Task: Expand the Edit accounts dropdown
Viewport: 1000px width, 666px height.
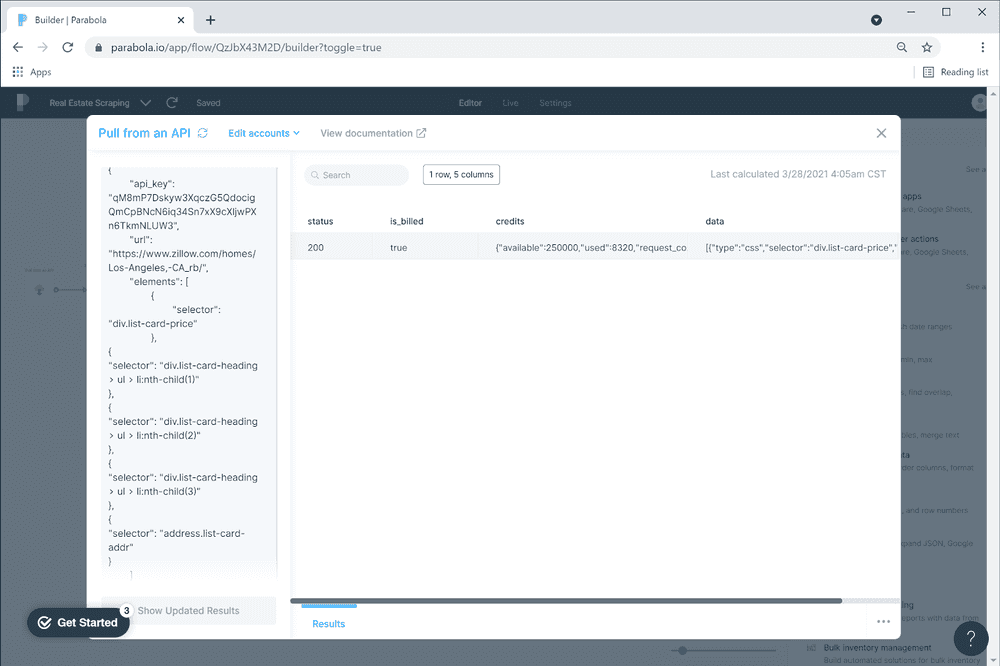Action: [x=264, y=133]
